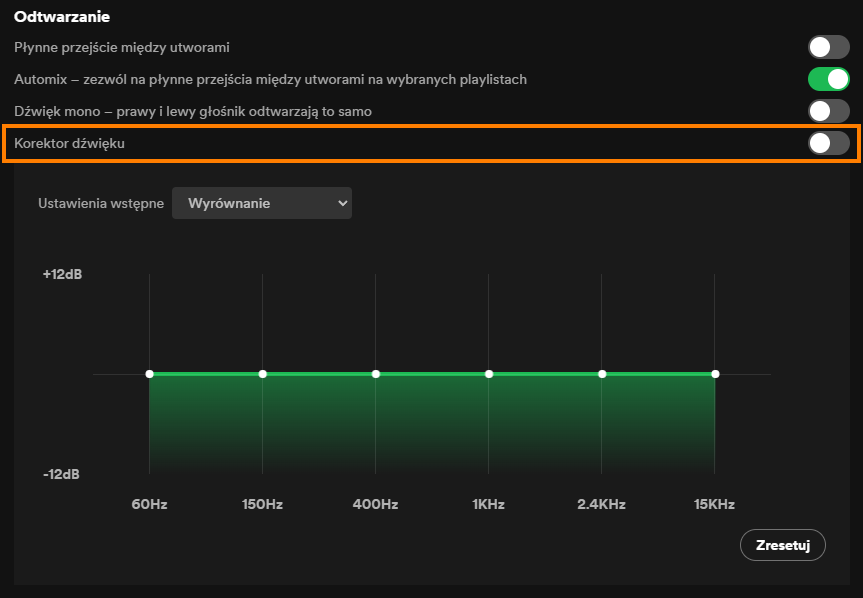863x598 pixels.
Task: Click the 15KHz frequency label
Action: 714,504
